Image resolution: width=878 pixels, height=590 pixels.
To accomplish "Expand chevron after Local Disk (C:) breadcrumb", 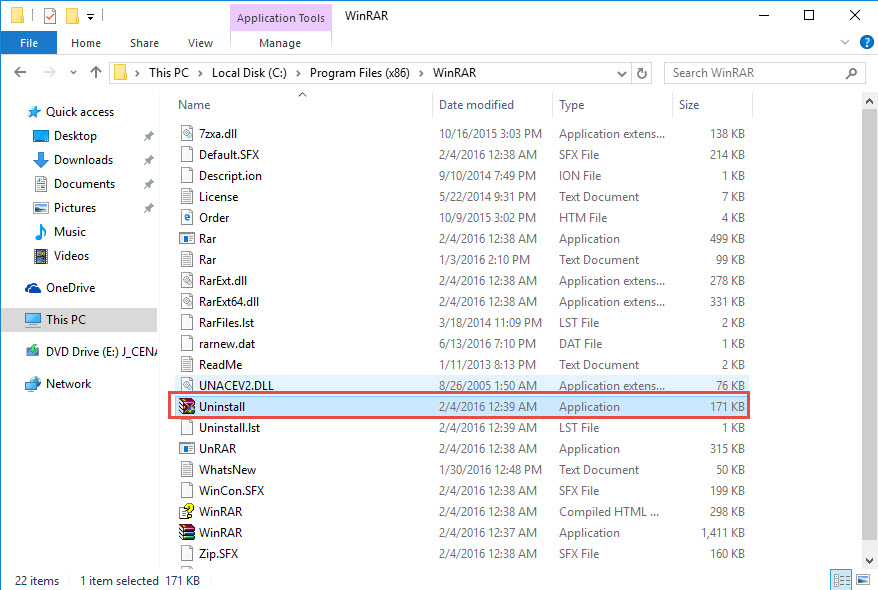I will [298, 73].
